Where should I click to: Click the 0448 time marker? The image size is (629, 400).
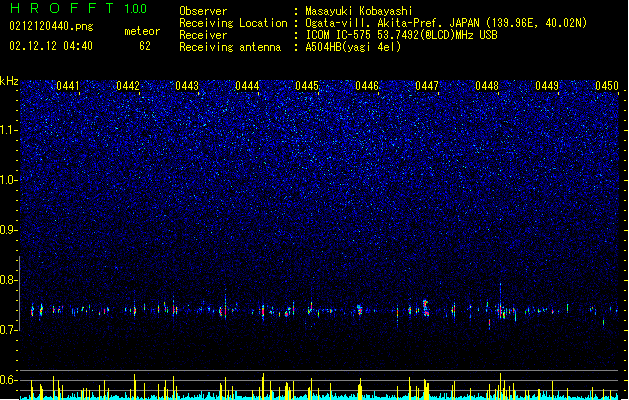tap(487, 86)
